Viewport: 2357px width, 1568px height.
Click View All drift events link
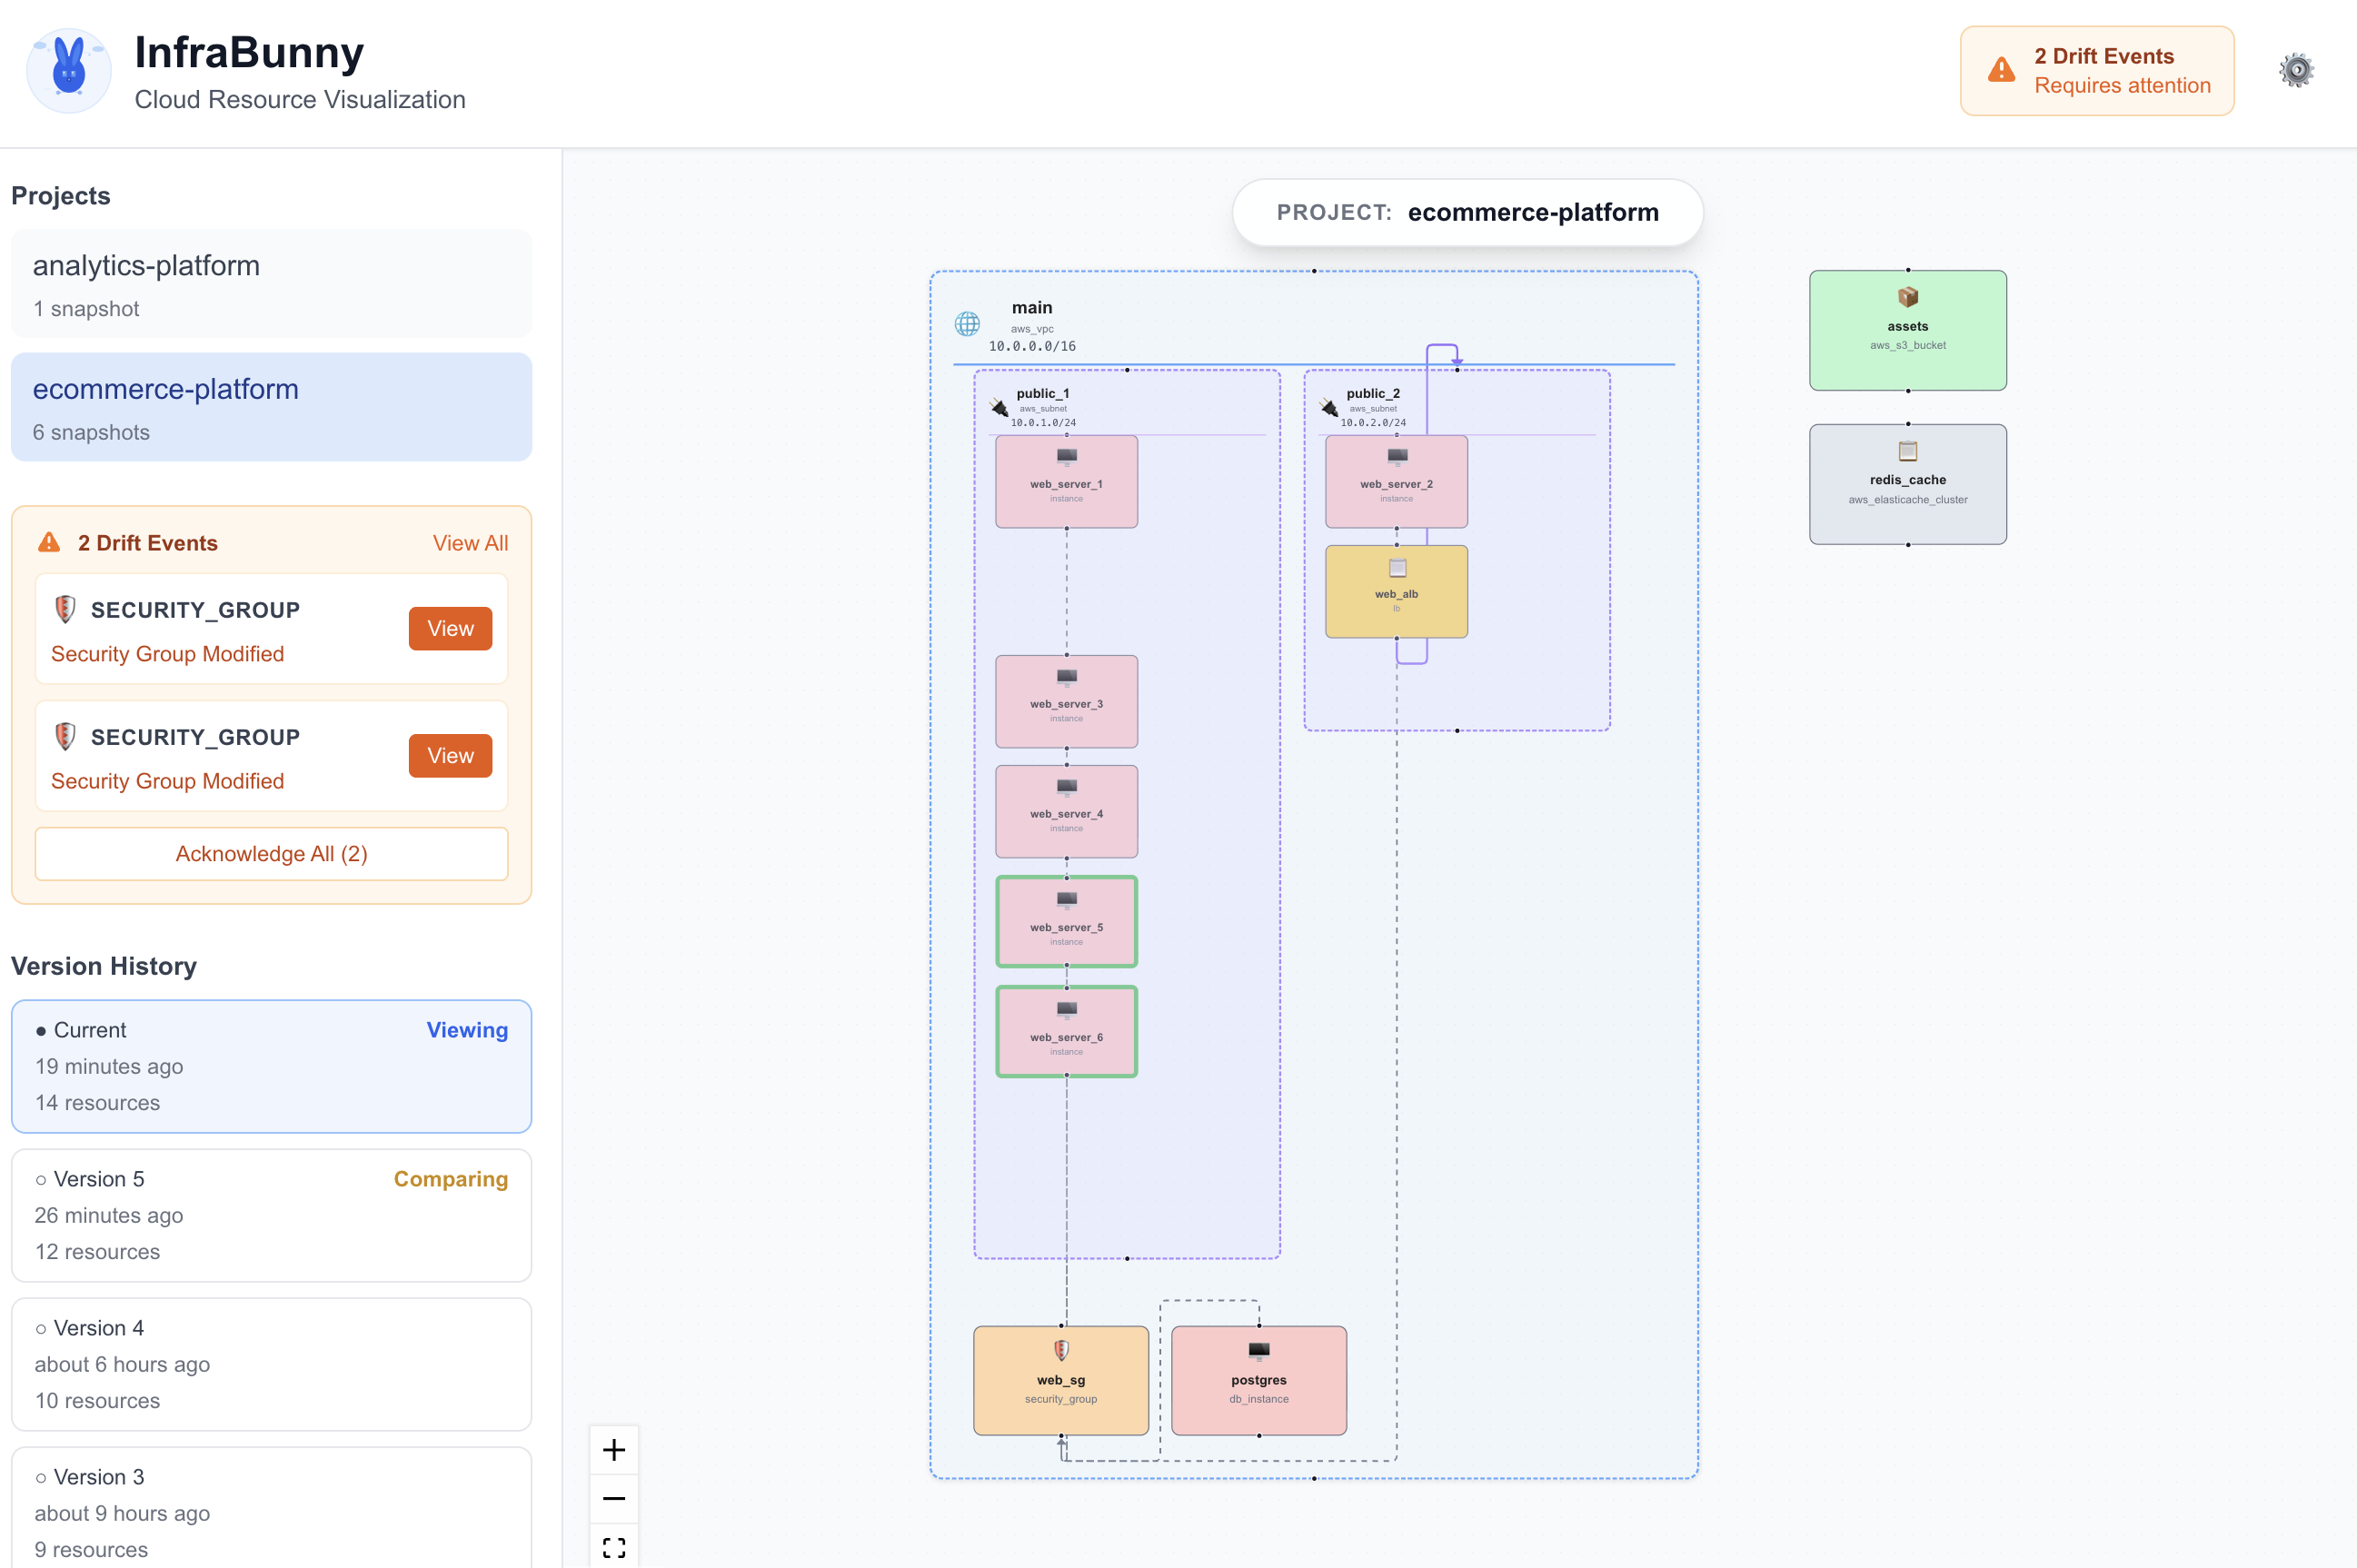[x=470, y=543]
